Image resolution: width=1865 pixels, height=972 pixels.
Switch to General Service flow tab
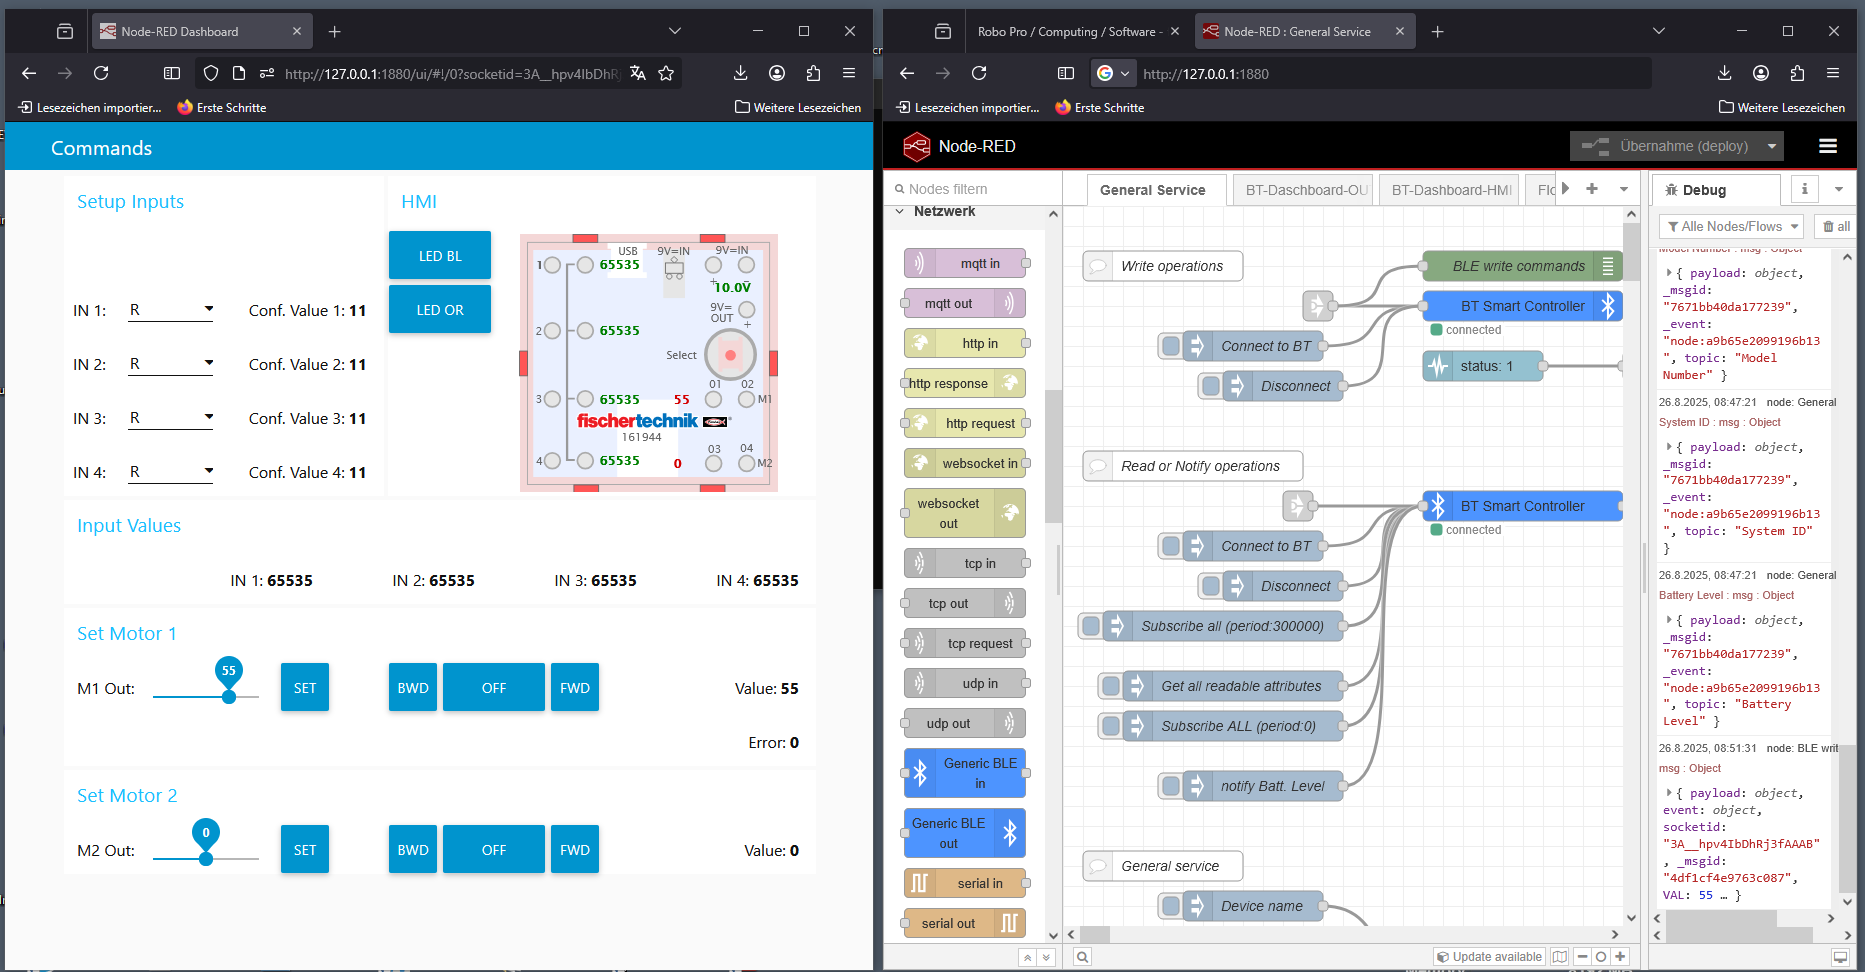coord(1152,190)
